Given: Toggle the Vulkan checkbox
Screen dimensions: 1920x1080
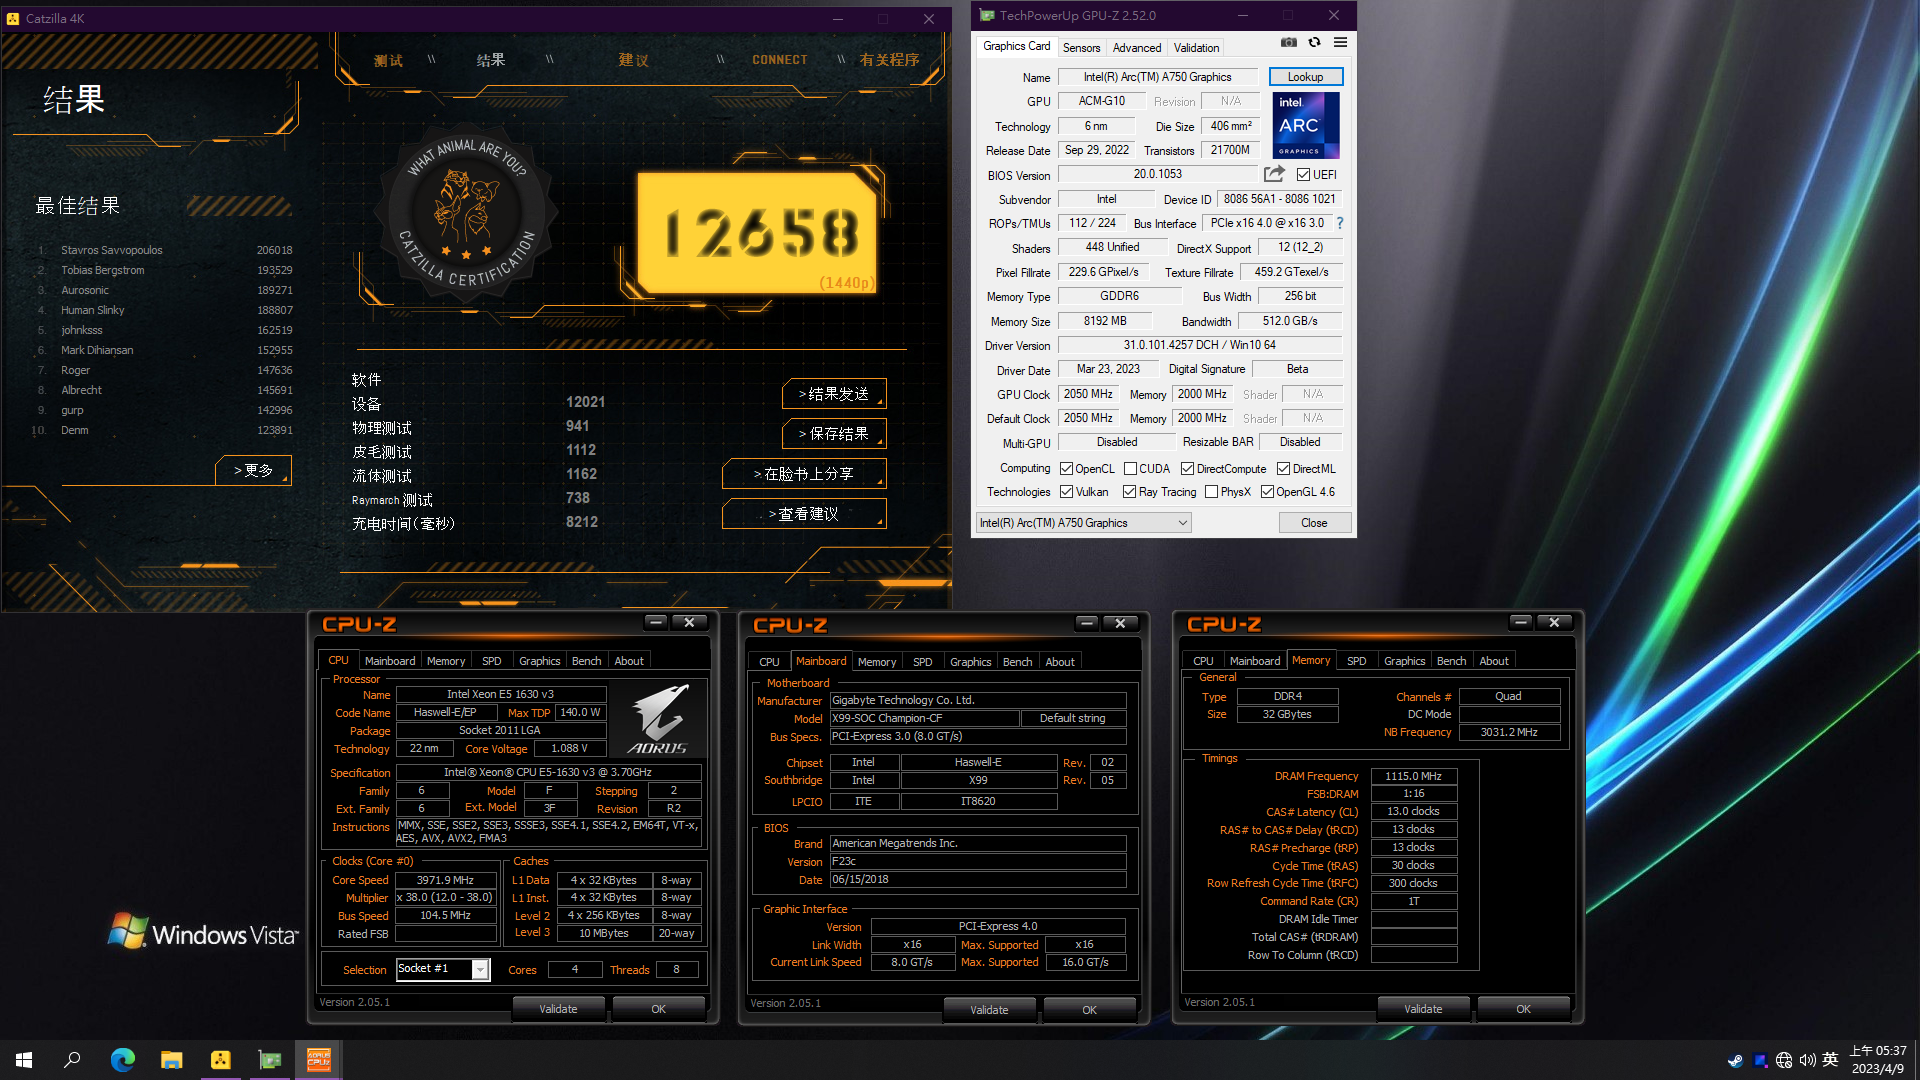Looking at the screenshot, I should (x=1066, y=491).
